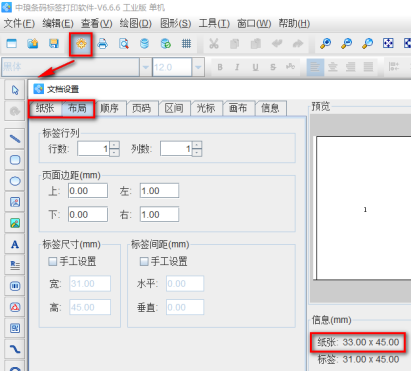Toggle Bold formatting
Image resolution: width=412 pixels, height=371 pixels.
coord(220,67)
